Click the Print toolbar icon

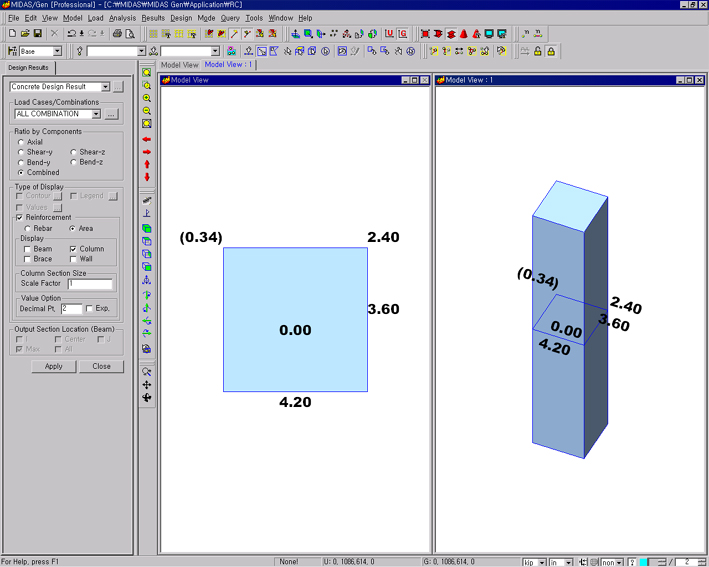tap(118, 34)
